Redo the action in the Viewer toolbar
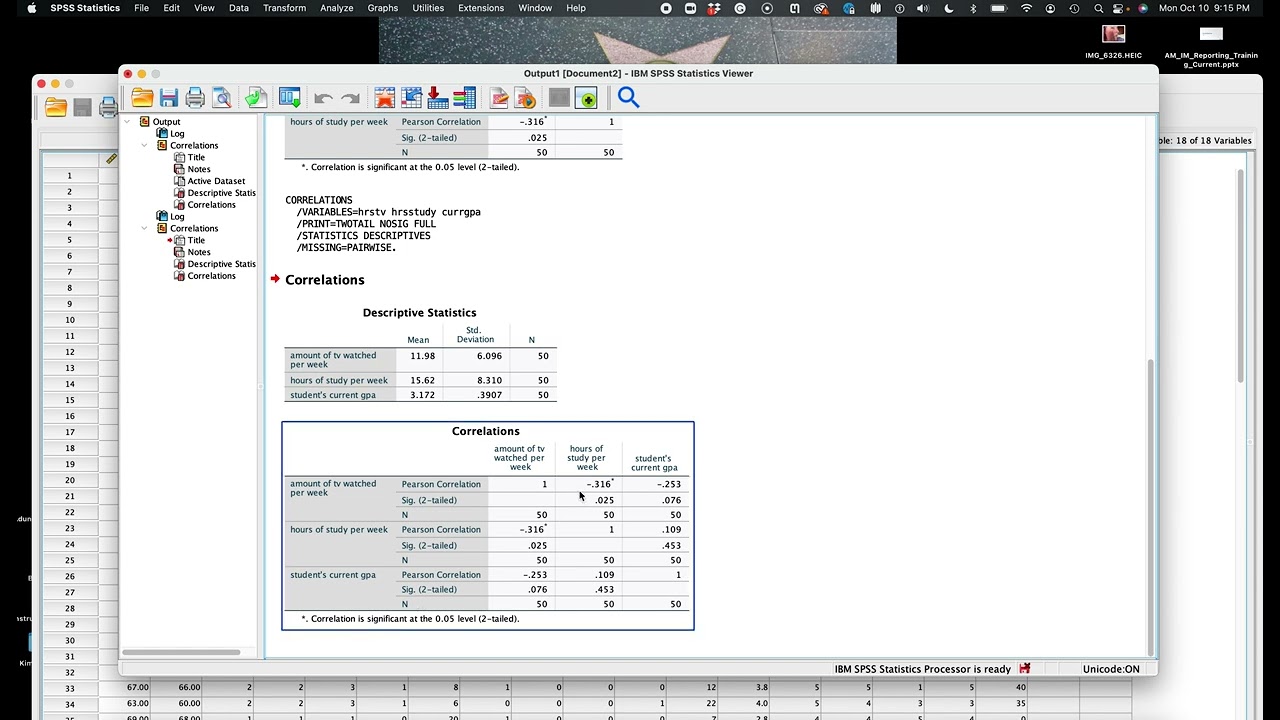Viewport: 1280px width, 720px height. coord(350,98)
